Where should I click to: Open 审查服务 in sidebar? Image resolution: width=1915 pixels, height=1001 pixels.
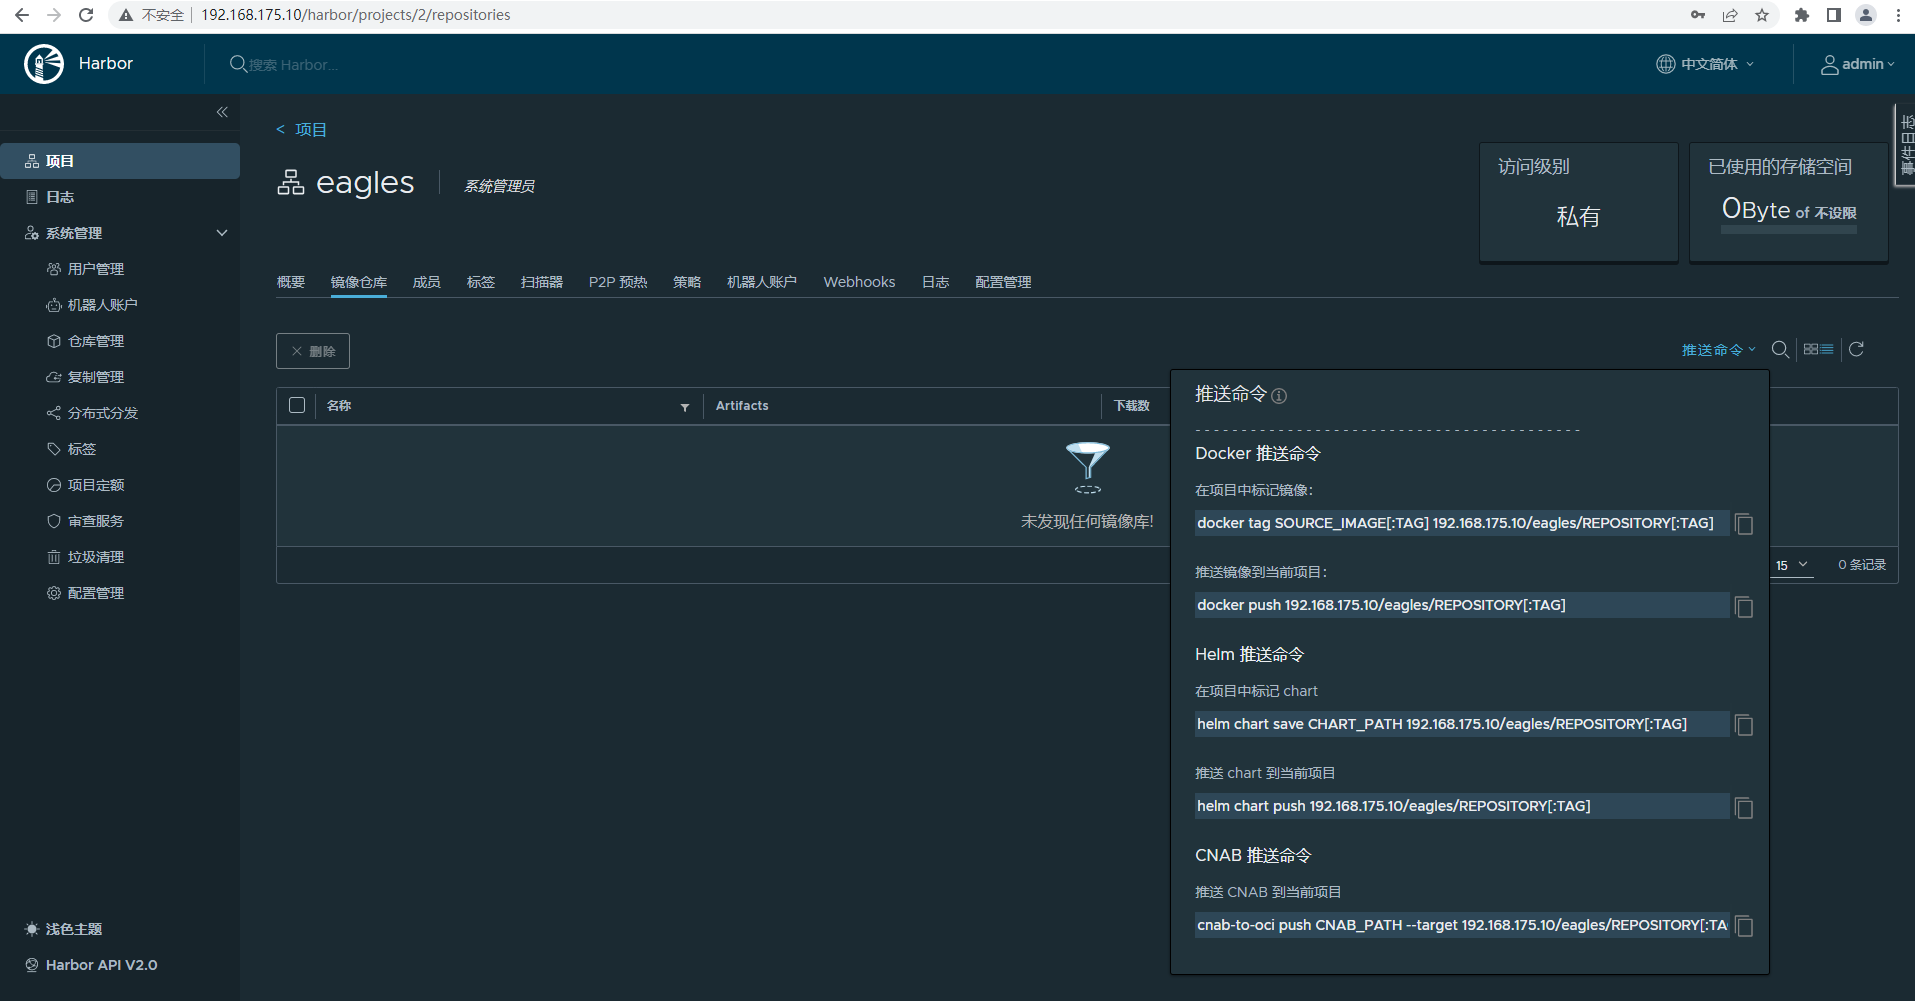click(96, 521)
